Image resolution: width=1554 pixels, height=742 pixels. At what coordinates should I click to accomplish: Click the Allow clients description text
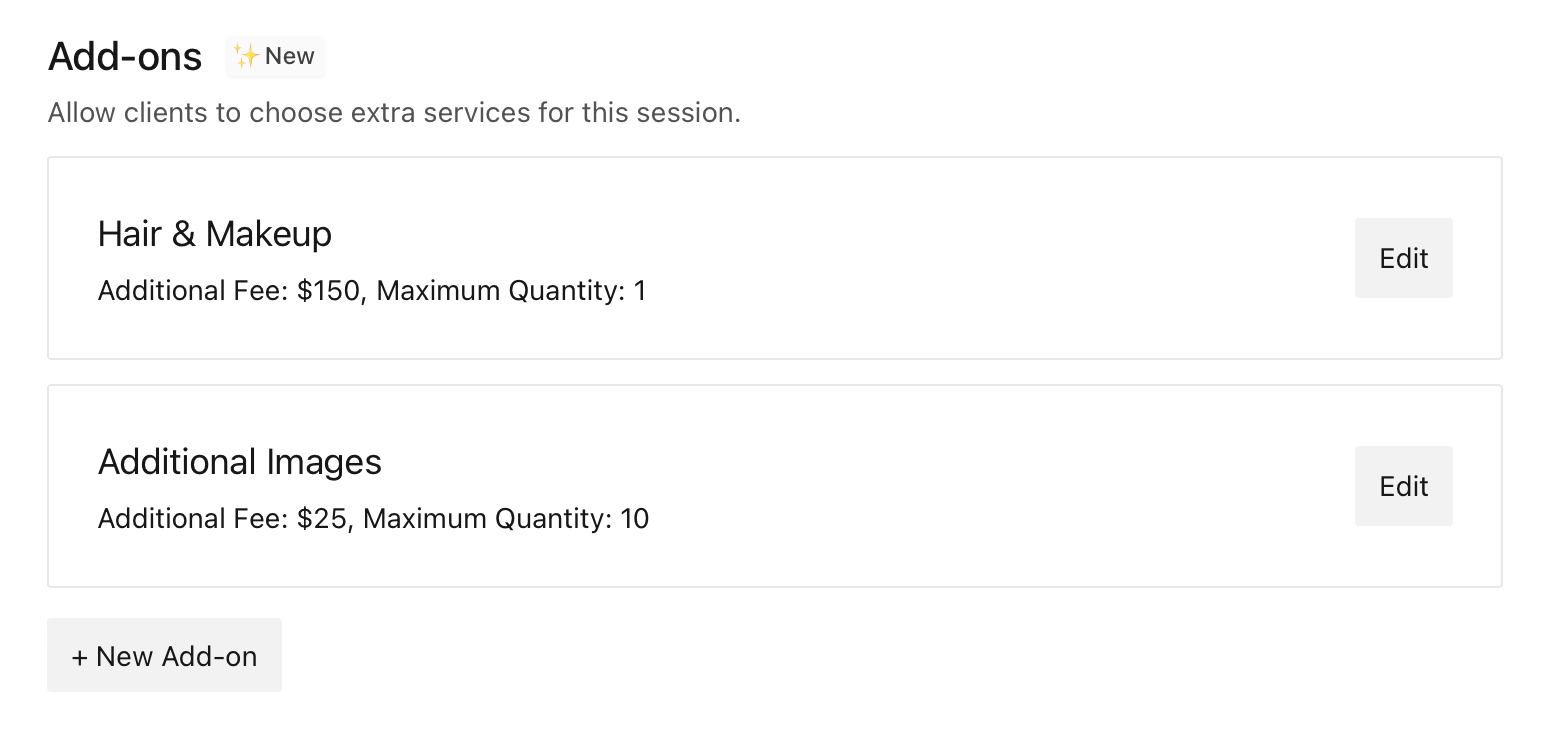(x=394, y=112)
